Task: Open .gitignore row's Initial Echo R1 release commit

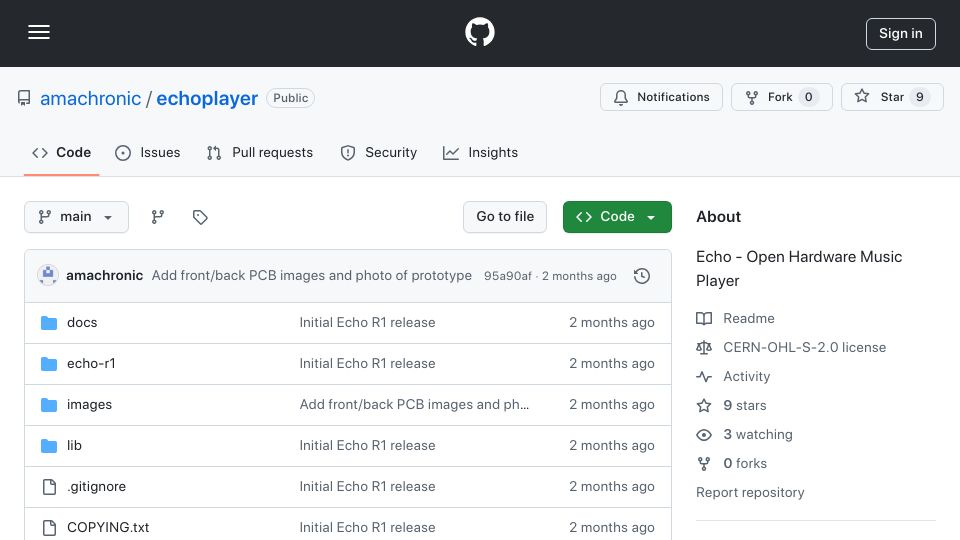Action: 367,487
